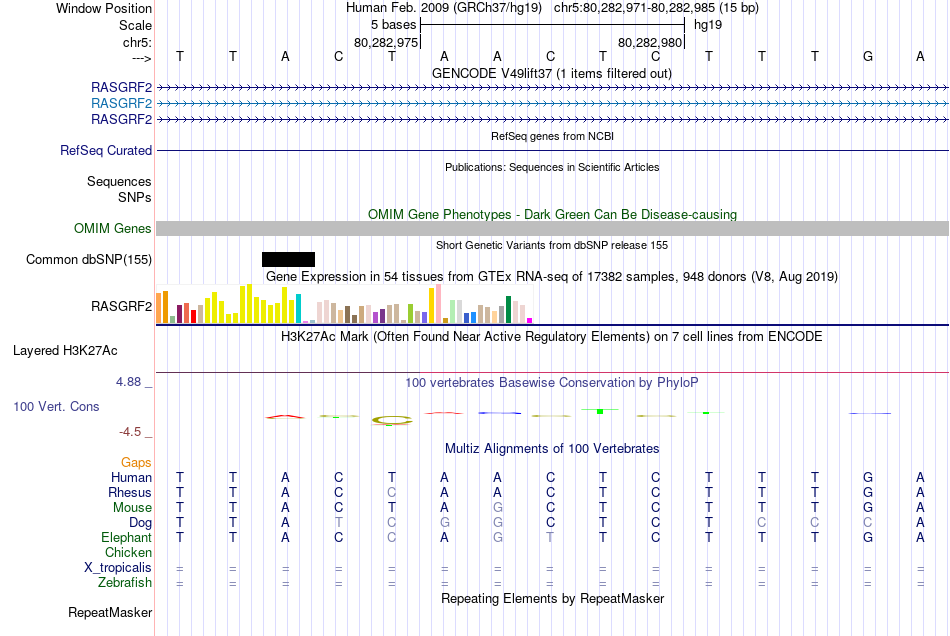Select the Rhesus species label
950x636 pixels.
coord(130,492)
